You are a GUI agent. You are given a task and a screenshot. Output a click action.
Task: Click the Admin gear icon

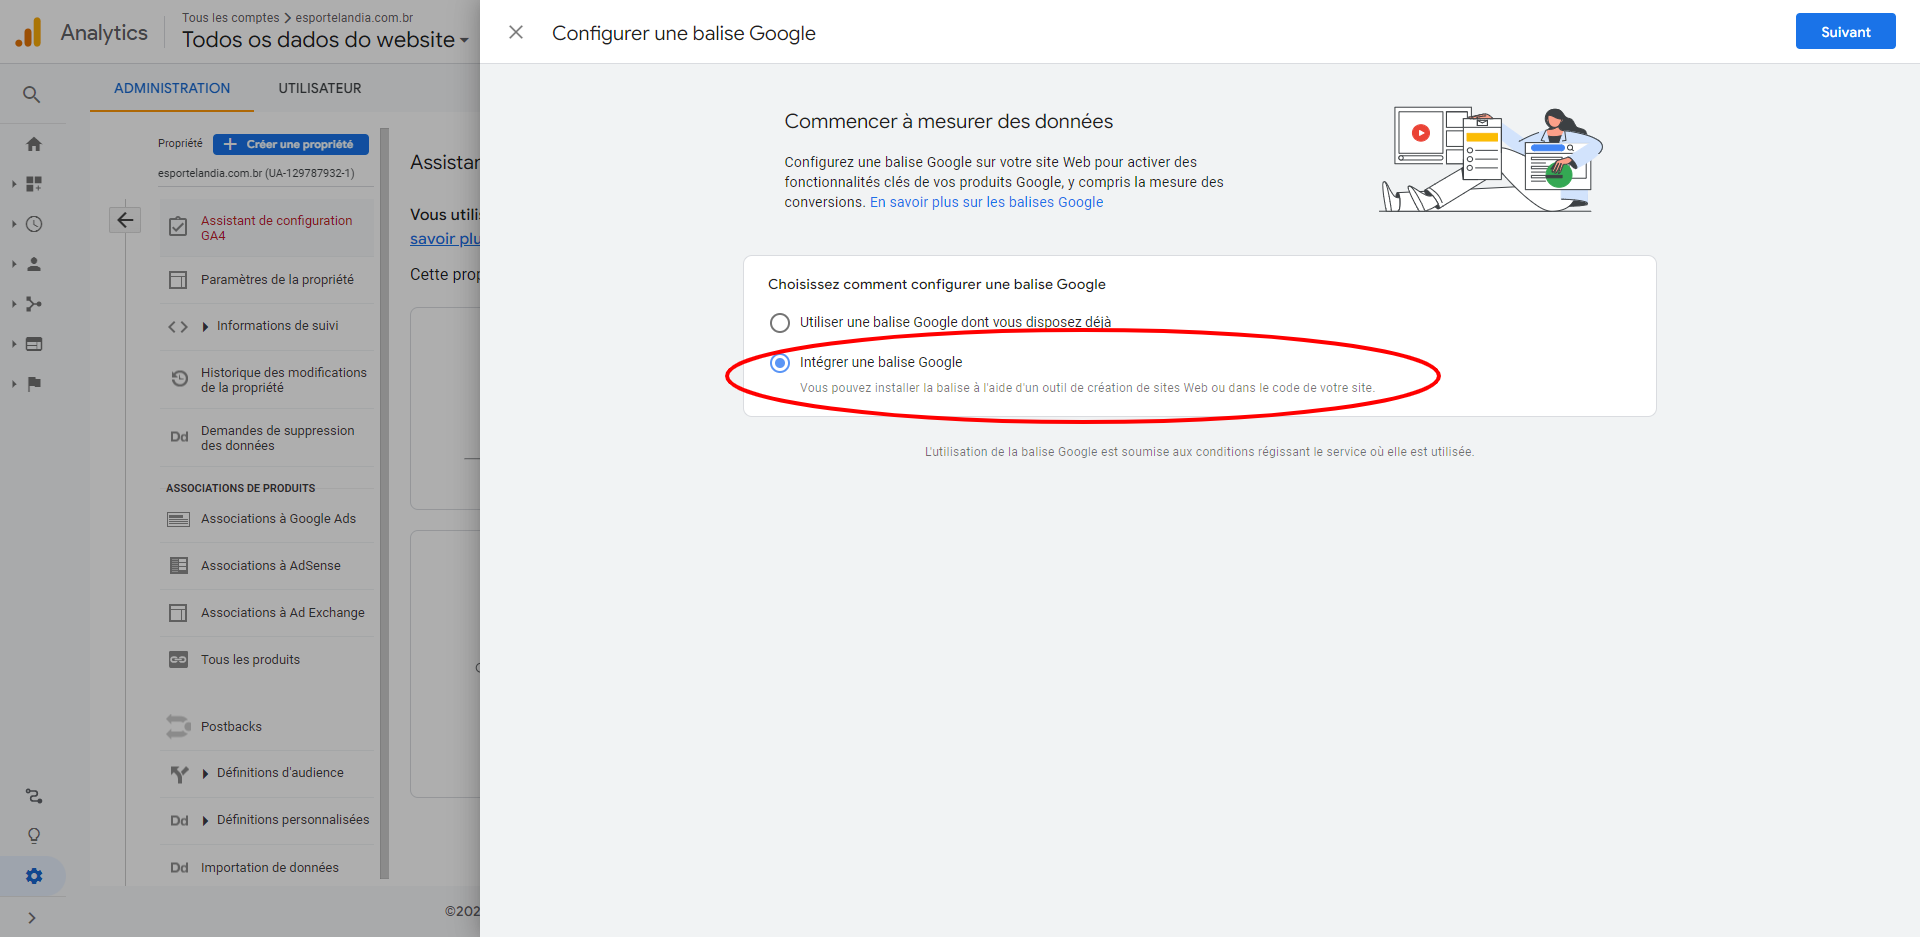(x=34, y=876)
